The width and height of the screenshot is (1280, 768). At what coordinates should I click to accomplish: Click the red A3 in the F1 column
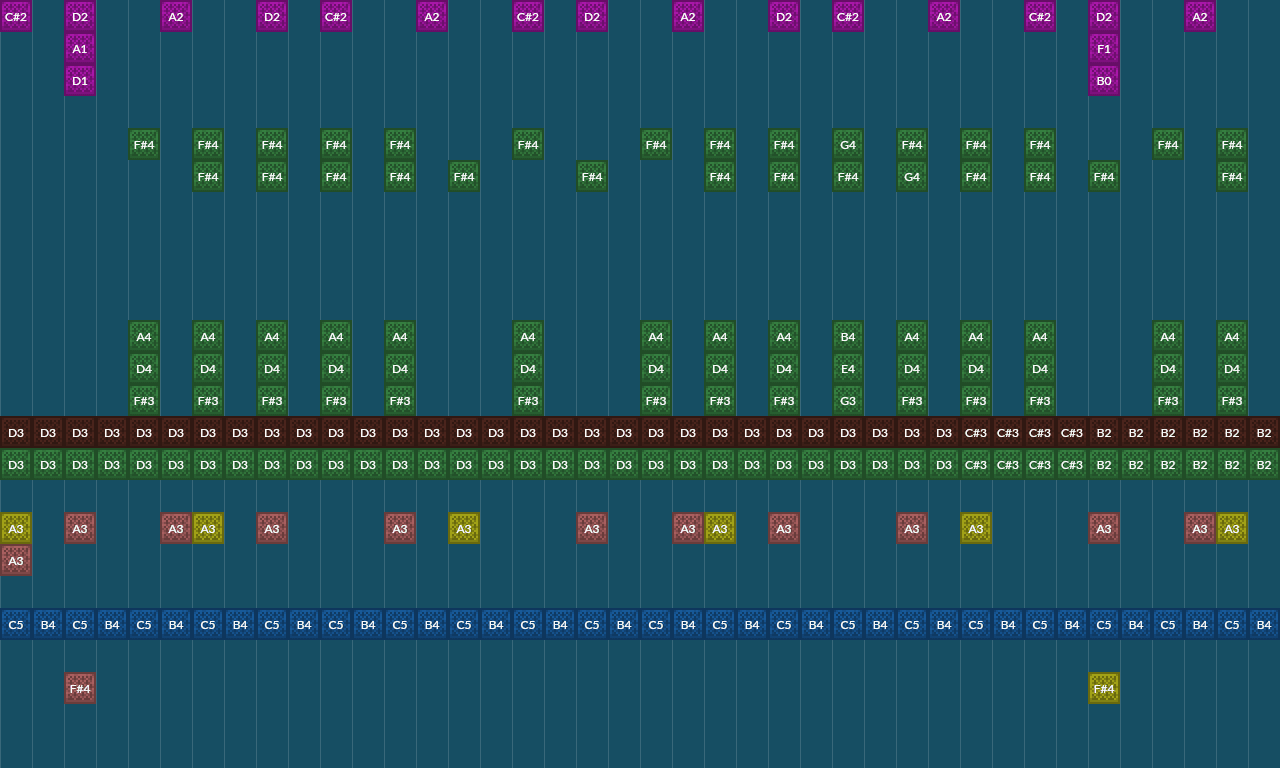click(1104, 529)
